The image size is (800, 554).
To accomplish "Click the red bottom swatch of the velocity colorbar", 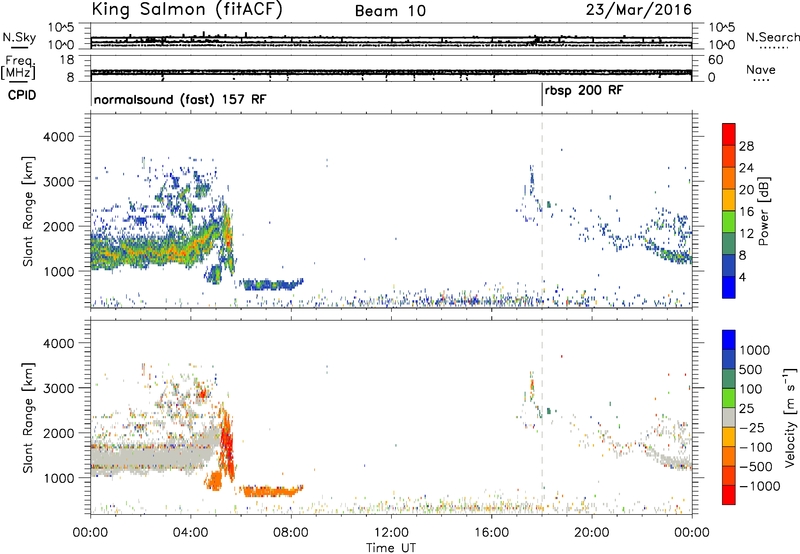I will pyautogui.click(x=729, y=495).
